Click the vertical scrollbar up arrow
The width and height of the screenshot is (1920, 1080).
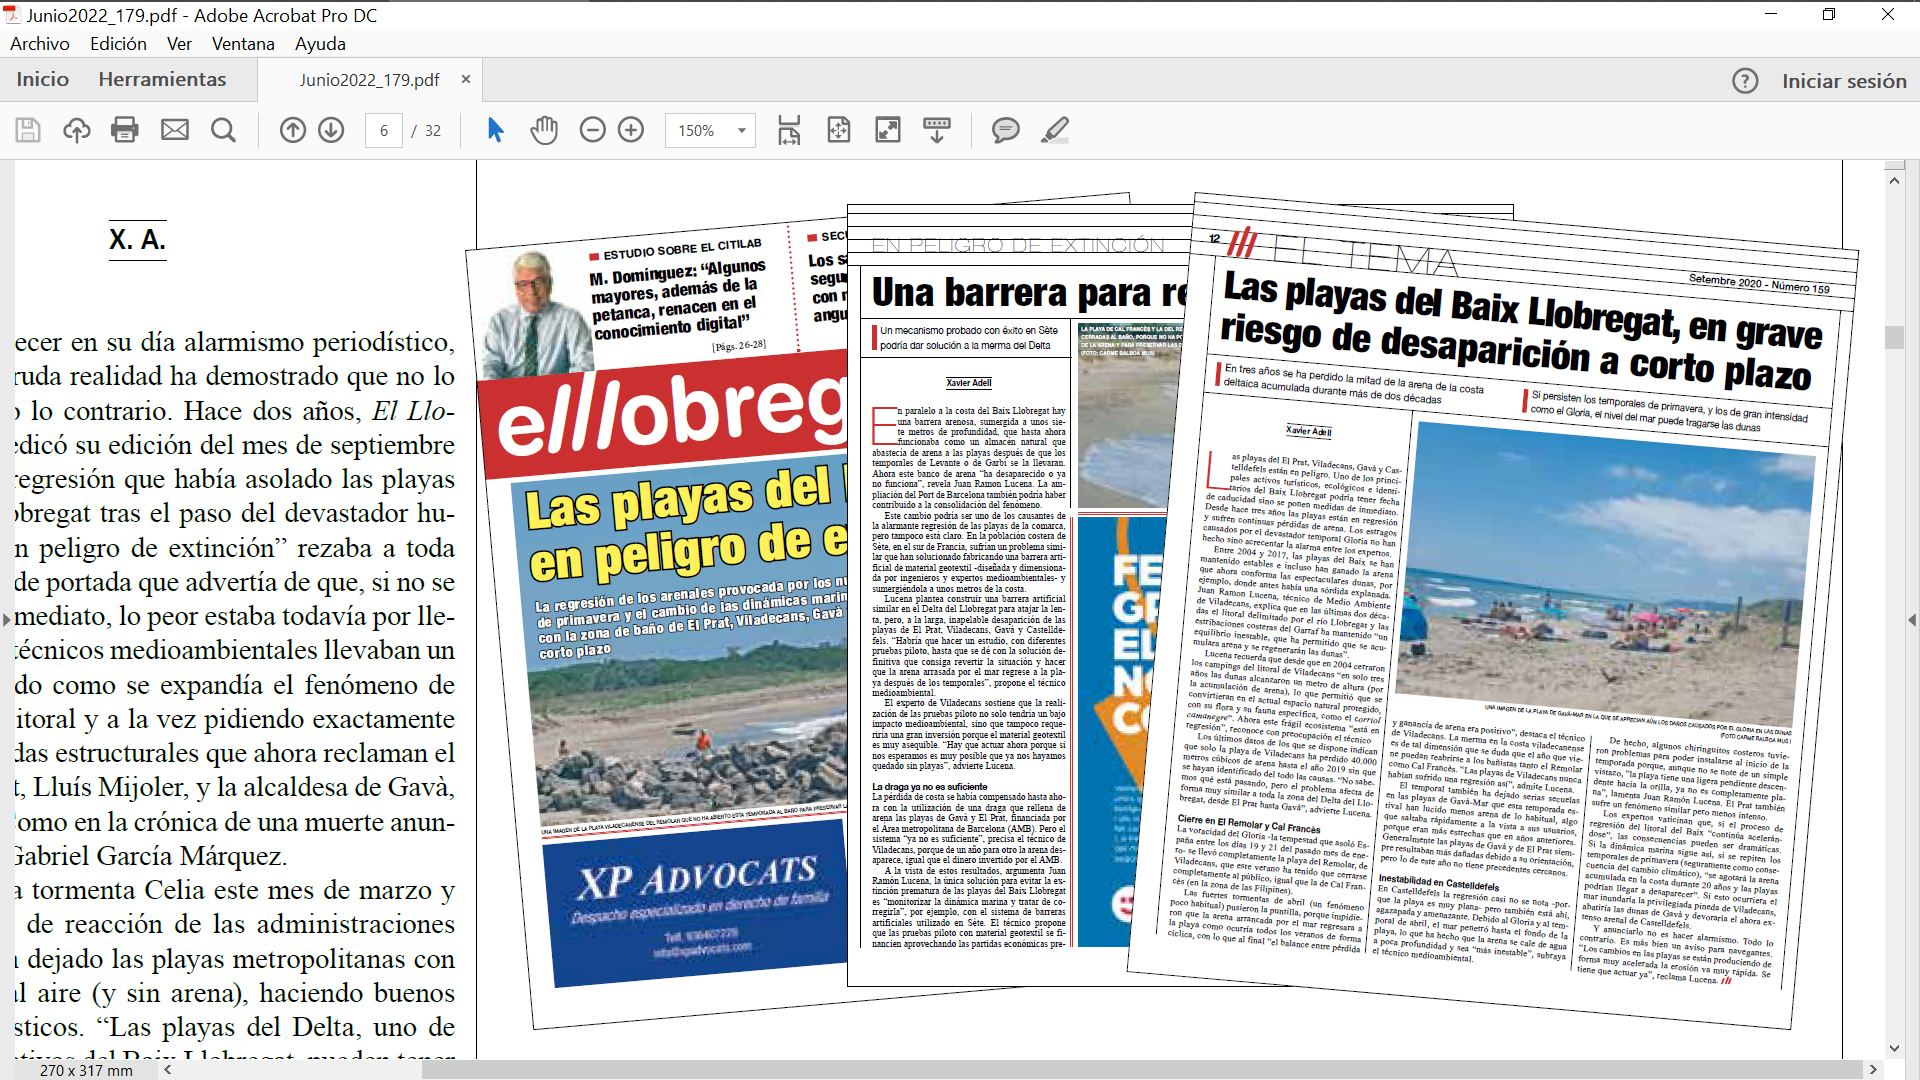pos(1894,181)
